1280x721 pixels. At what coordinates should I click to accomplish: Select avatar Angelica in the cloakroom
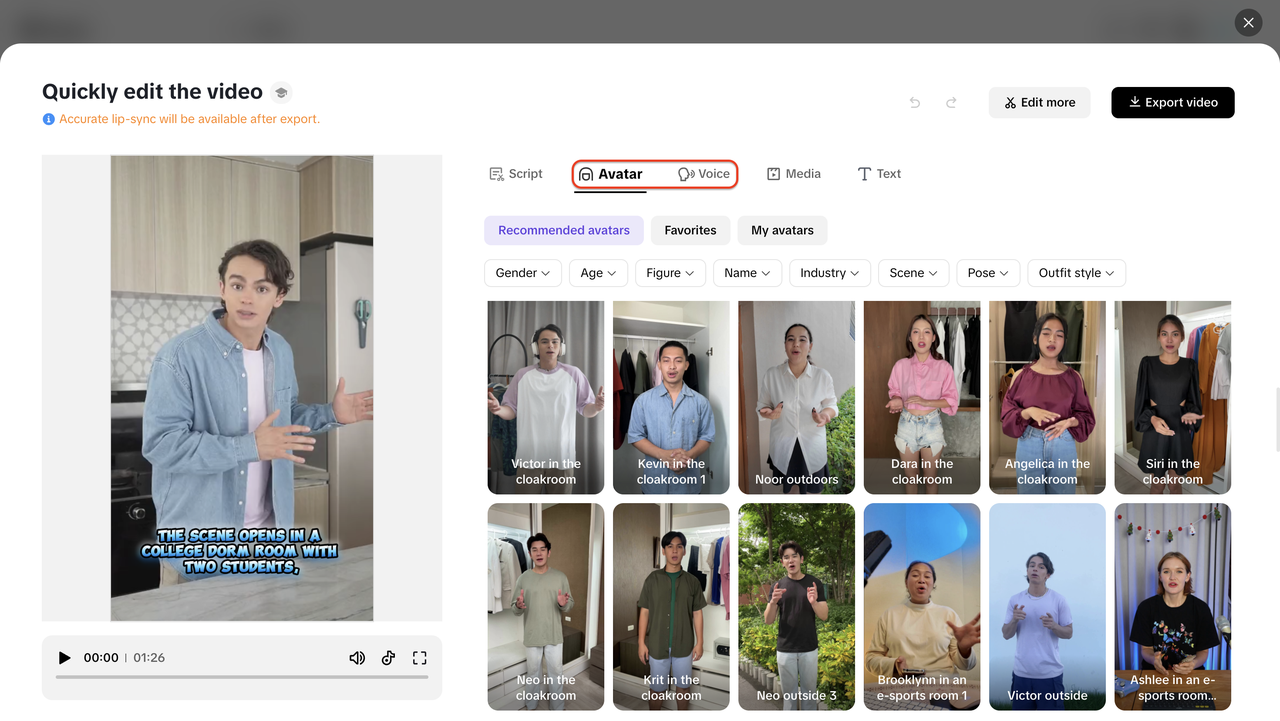[x=1047, y=398]
